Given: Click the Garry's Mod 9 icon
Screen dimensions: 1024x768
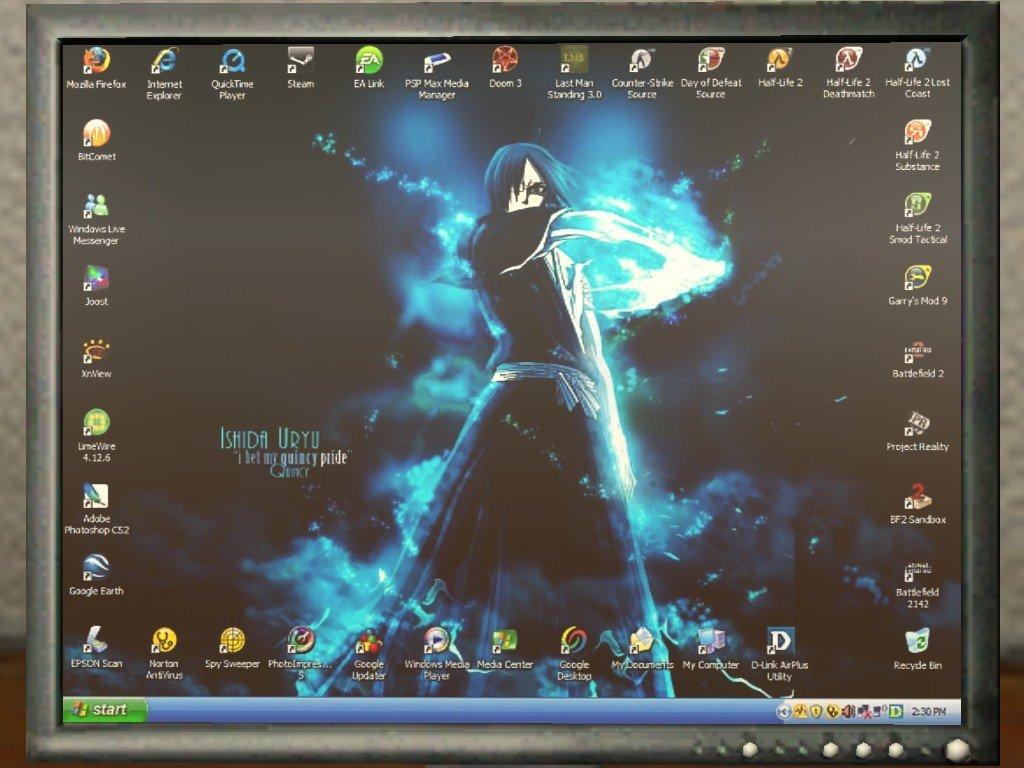Looking at the screenshot, I should click(x=918, y=279).
